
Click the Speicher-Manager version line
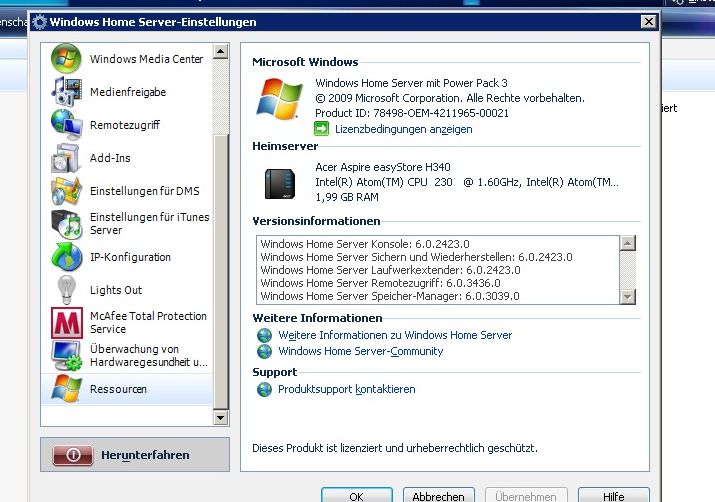tap(390, 296)
